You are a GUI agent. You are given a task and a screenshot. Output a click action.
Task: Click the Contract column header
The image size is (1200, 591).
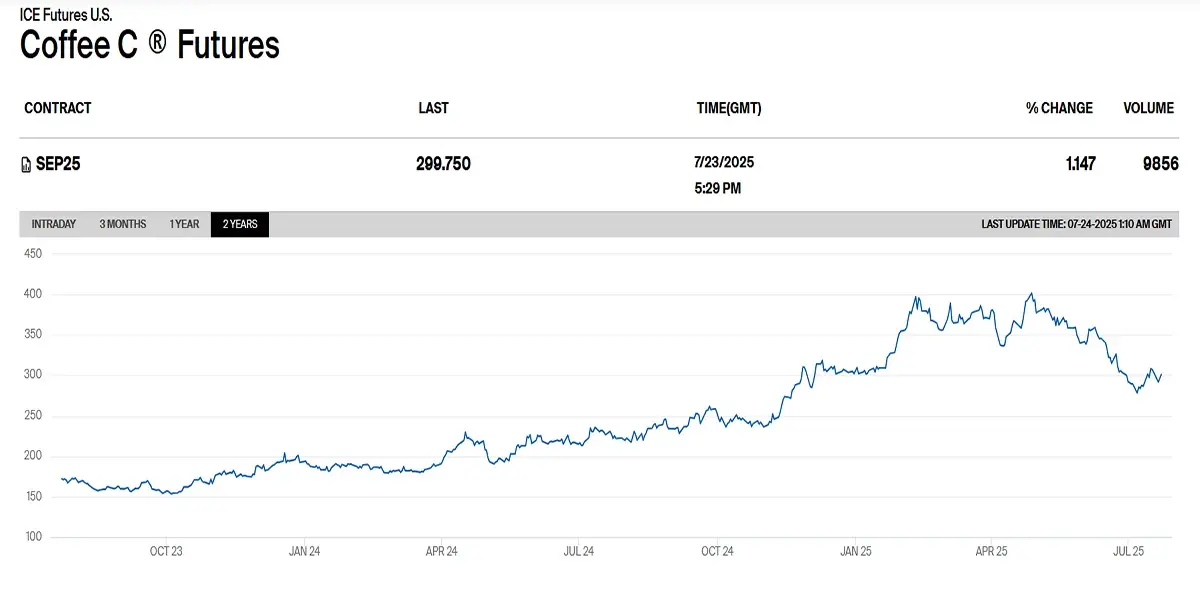click(x=58, y=108)
